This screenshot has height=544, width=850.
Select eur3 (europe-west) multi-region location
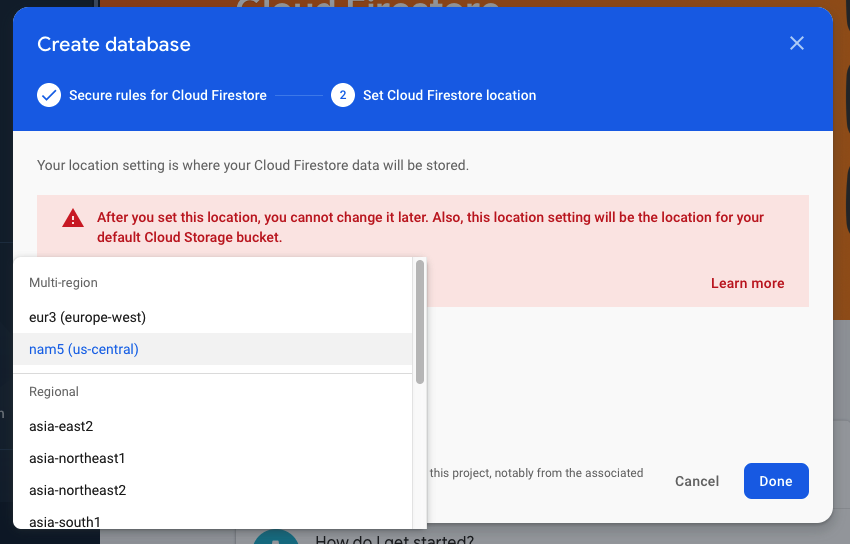(x=88, y=317)
